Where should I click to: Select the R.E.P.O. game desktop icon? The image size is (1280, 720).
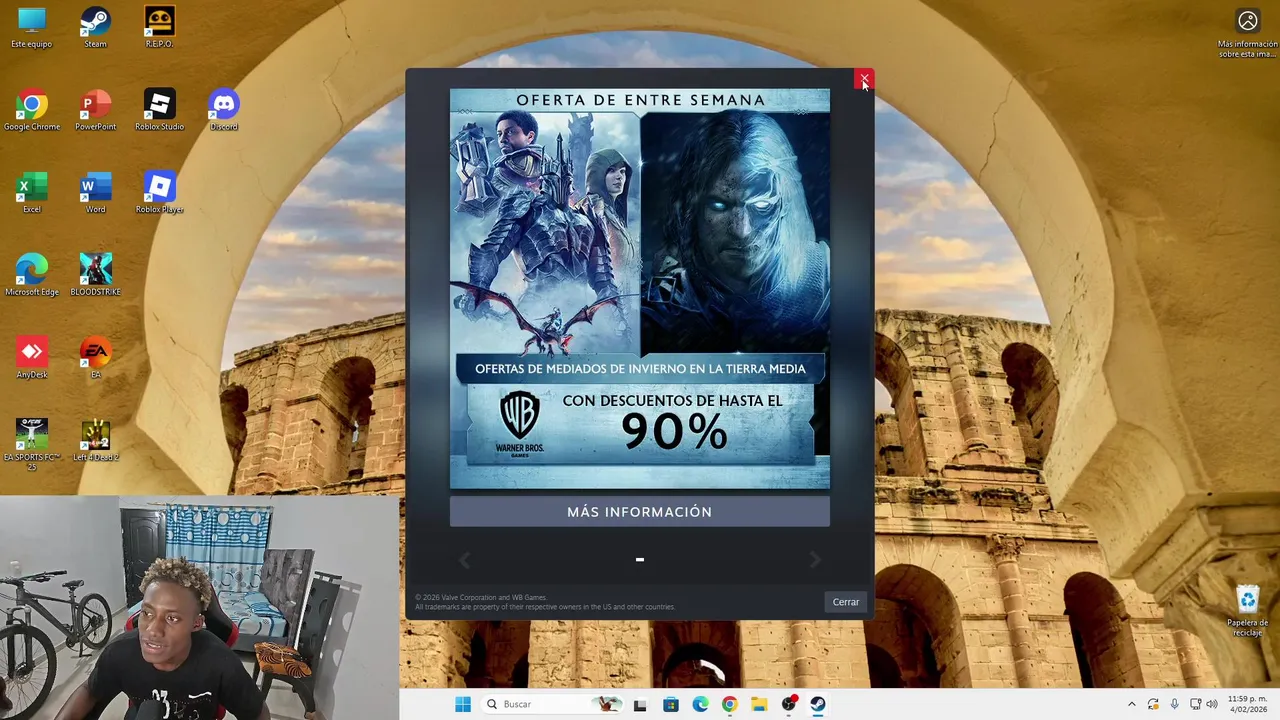pos(159,27)
